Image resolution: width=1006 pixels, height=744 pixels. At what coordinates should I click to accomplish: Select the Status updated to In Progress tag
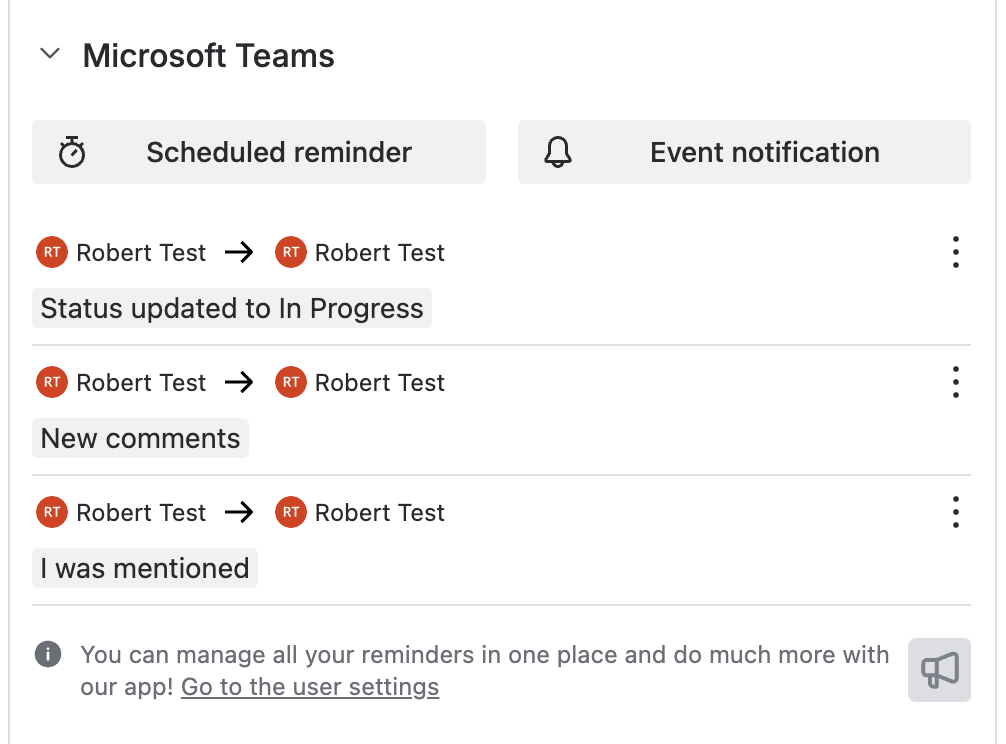tap(232, 309)
